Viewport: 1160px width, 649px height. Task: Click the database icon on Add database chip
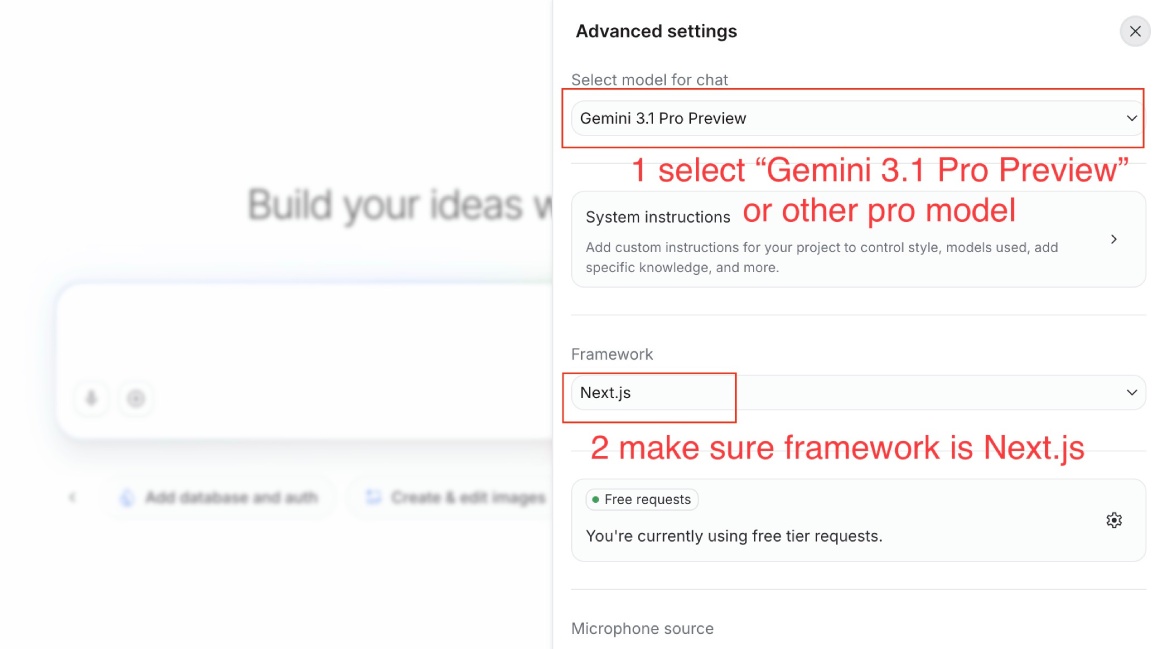[126, 497]
